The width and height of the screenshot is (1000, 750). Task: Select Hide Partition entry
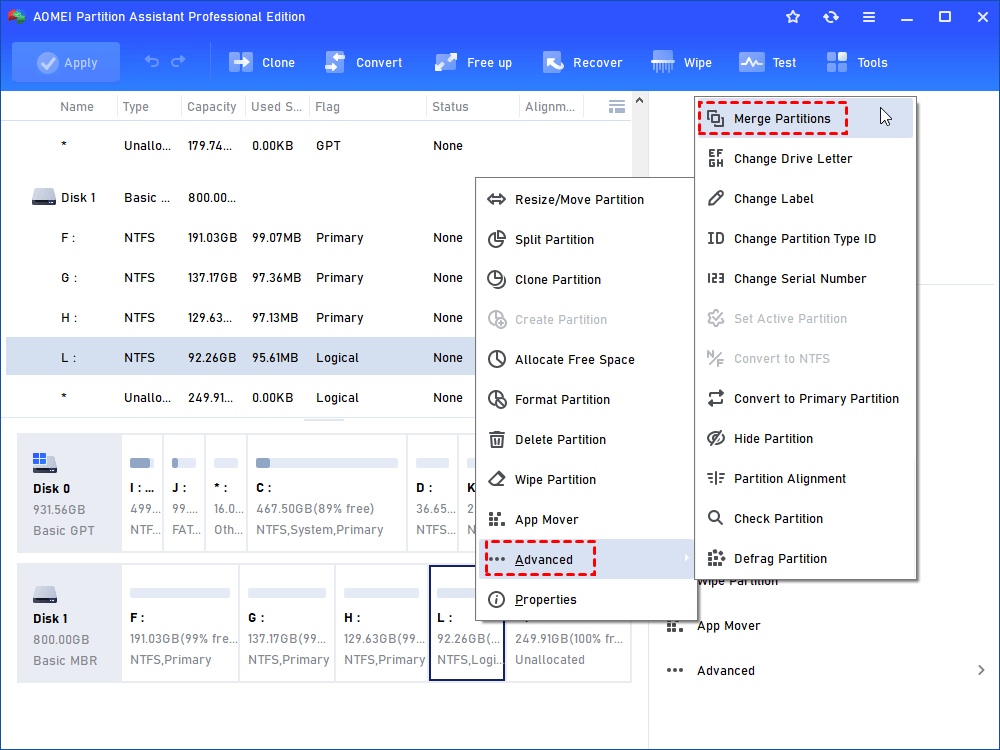click(805, 439)
